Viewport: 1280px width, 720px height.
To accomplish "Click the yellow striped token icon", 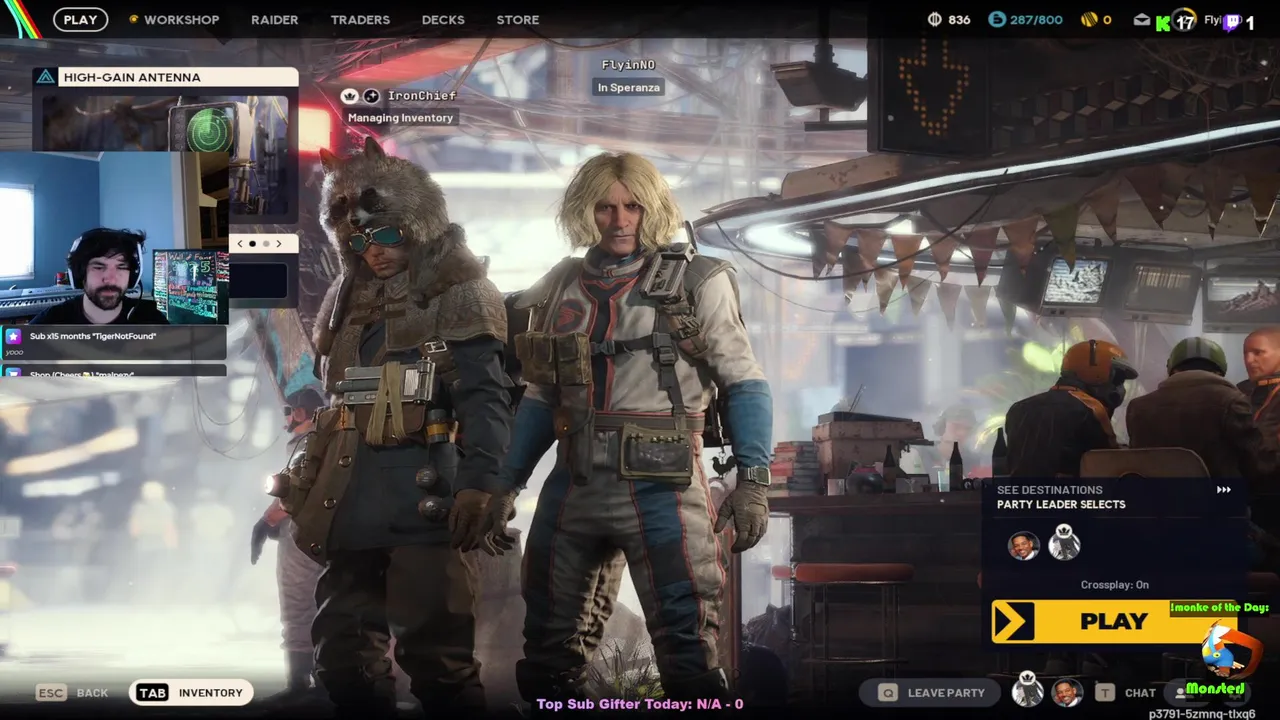I will pos(1089,19).
